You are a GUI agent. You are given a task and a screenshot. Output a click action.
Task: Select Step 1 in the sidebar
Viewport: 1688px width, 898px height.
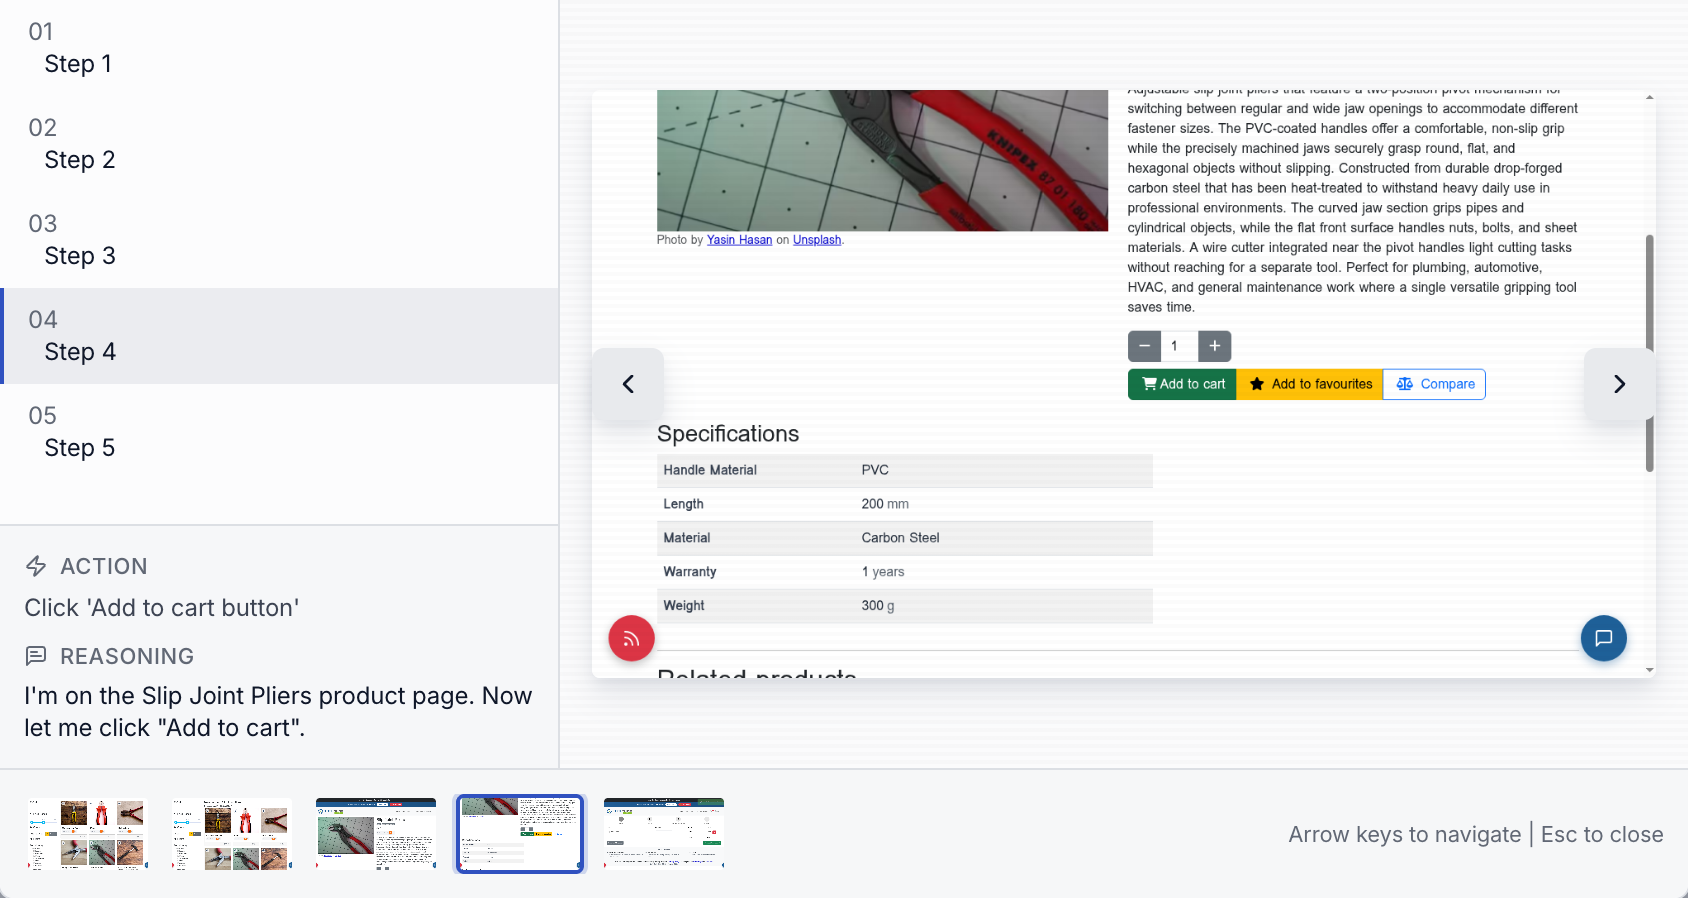pyautogui.click(x=279, y=48)
